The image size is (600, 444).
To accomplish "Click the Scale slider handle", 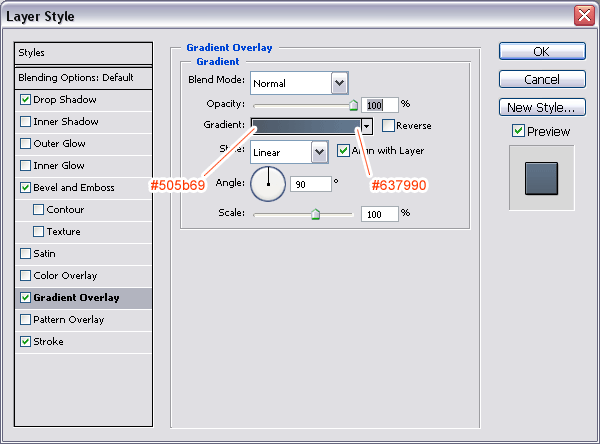I will coord(315,213).
